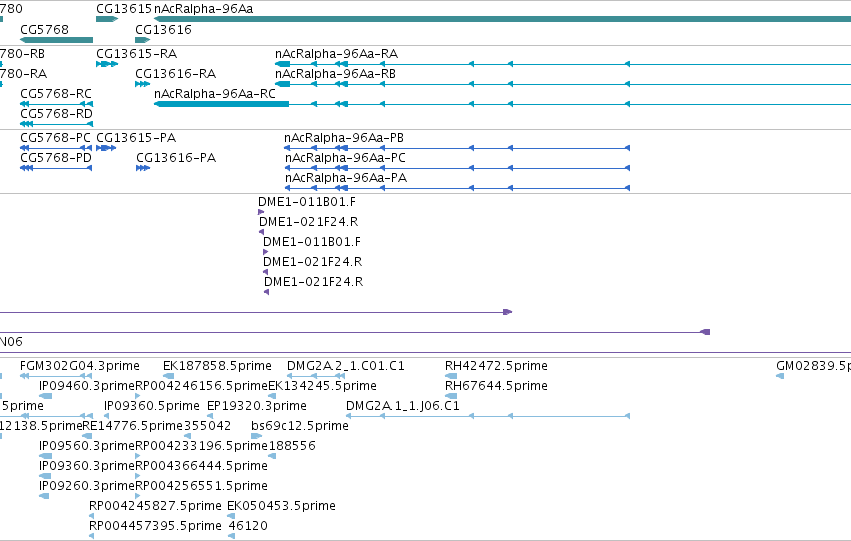Screen dimensions: 851x541
Task: Open EST IP09360.5prime
Action: 152,406
